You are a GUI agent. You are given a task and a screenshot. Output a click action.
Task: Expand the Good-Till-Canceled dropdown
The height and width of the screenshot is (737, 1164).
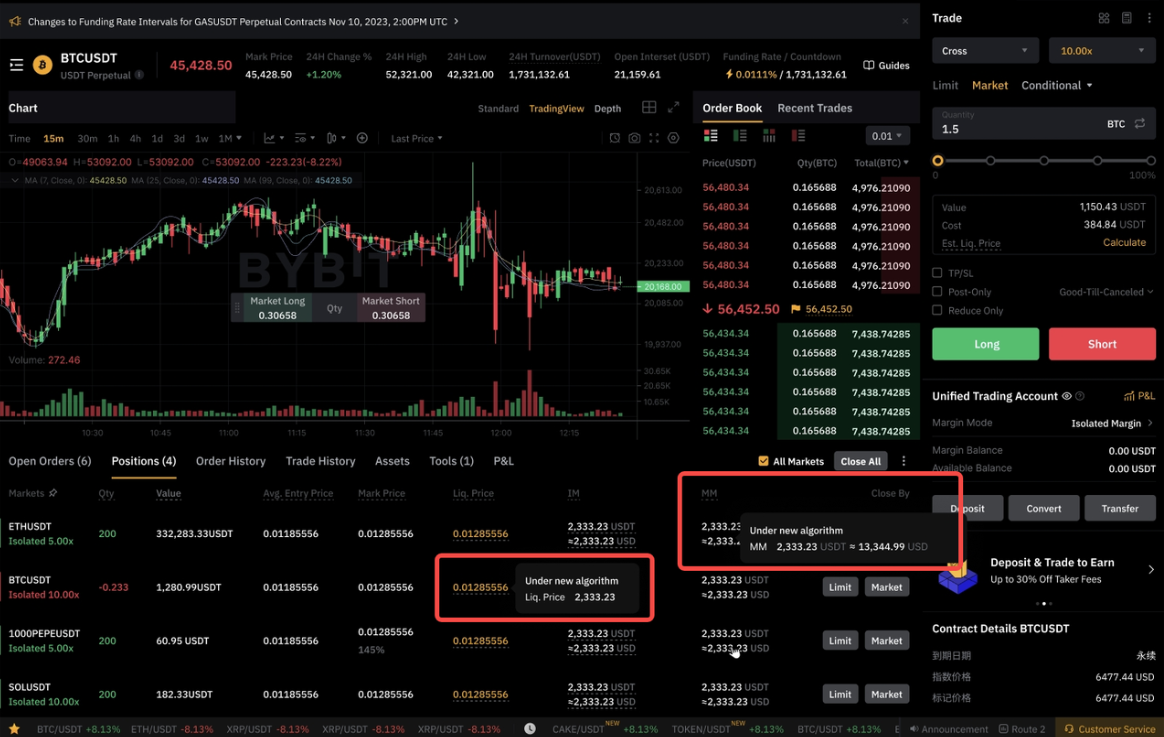1106,292
